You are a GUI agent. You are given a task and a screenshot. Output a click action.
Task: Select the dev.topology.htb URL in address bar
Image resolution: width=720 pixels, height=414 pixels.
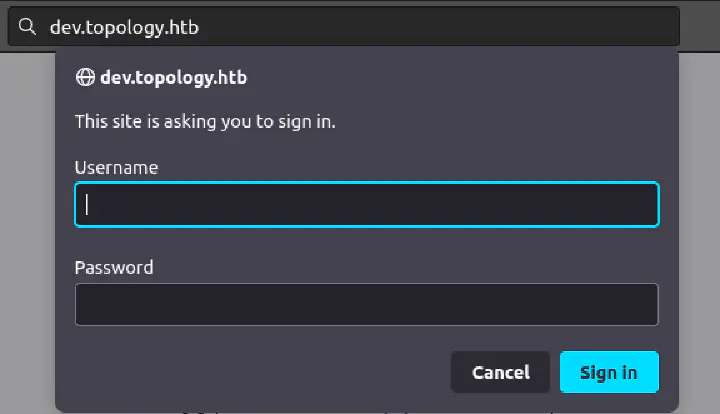(124, 27)
